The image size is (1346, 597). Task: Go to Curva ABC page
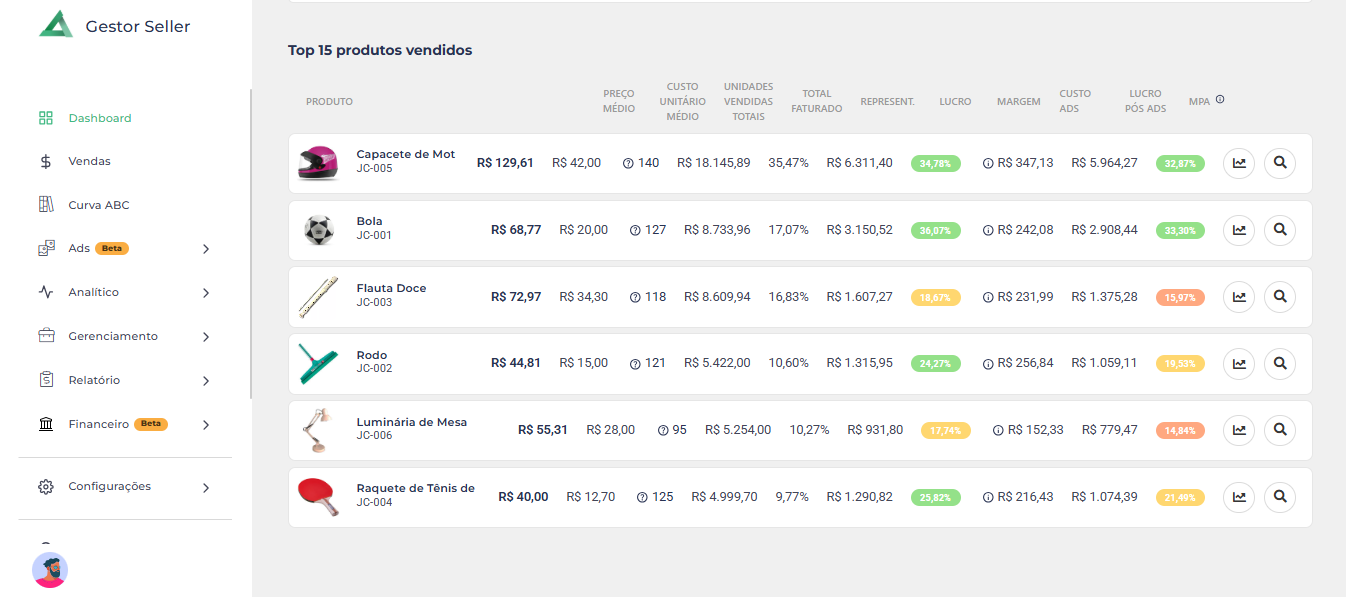[x=98, y=205]
